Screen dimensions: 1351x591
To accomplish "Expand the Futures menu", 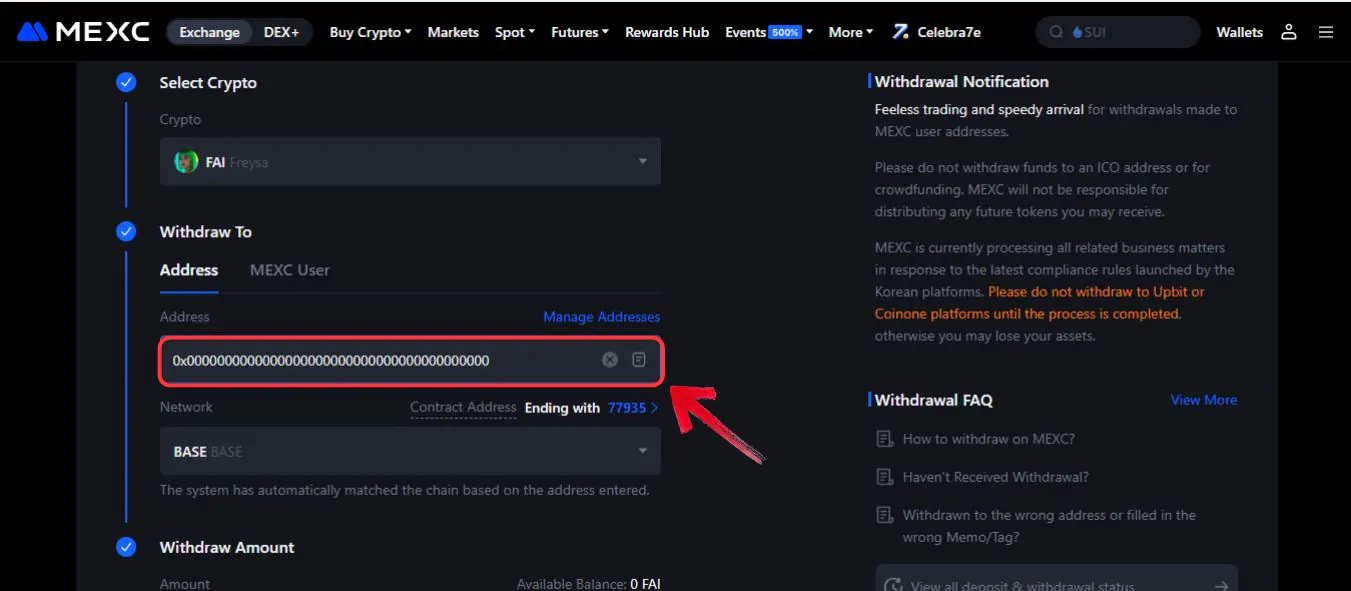I will 580,32.
